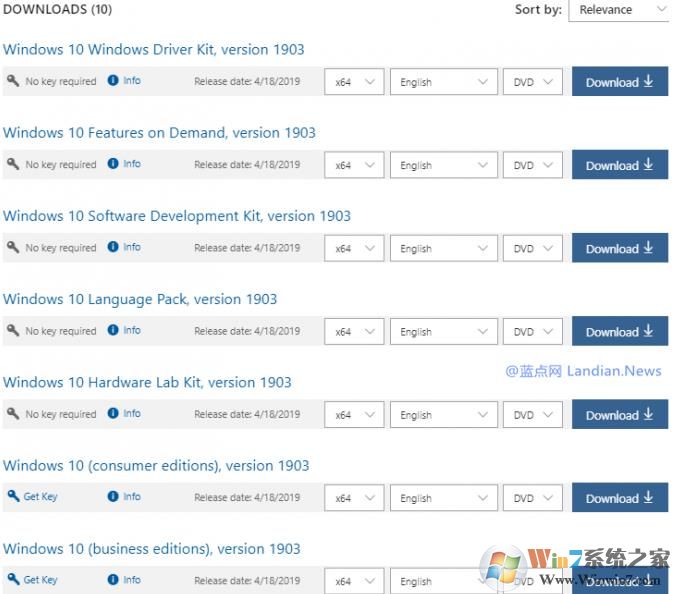Click the DOWNLOADS (10) heading text

point(57,9)
